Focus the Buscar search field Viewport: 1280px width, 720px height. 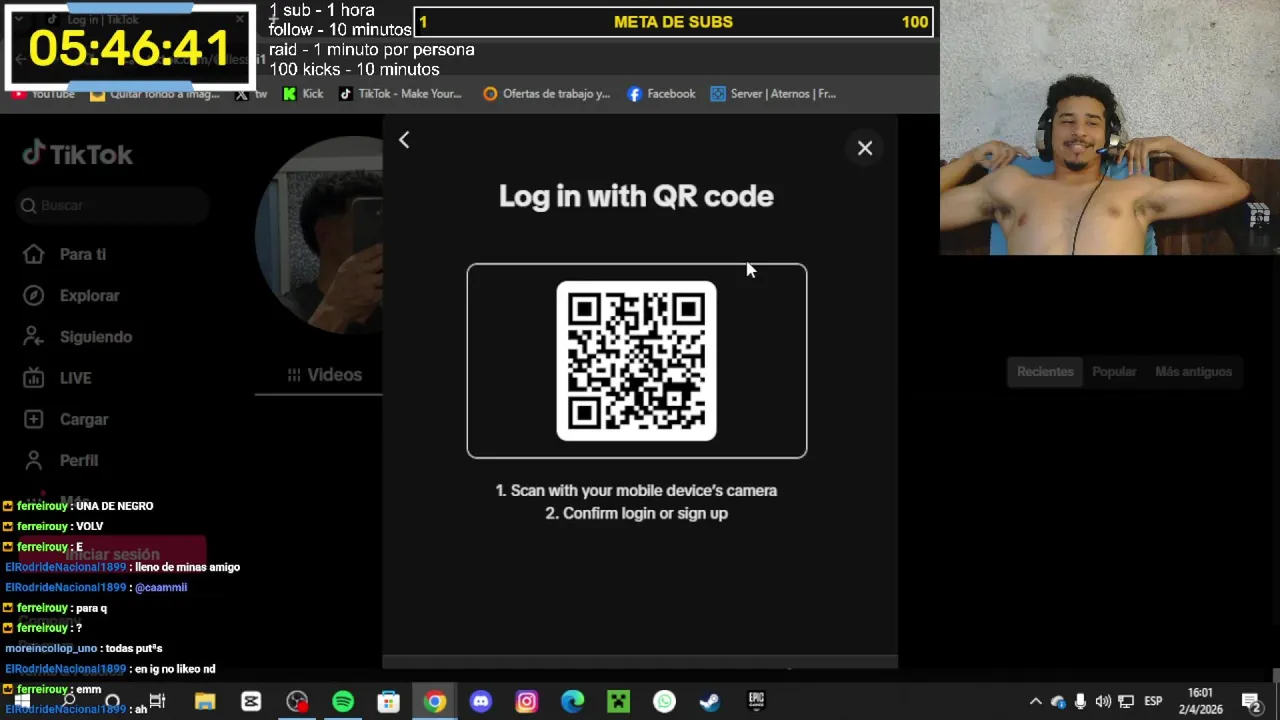112,205
